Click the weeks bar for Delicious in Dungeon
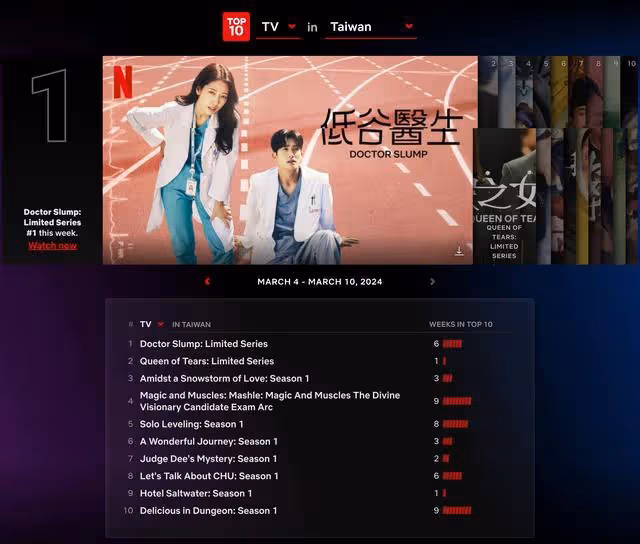The width and height of the screenshot is (640, 544). pyautogui.click(x=457, y=511)
